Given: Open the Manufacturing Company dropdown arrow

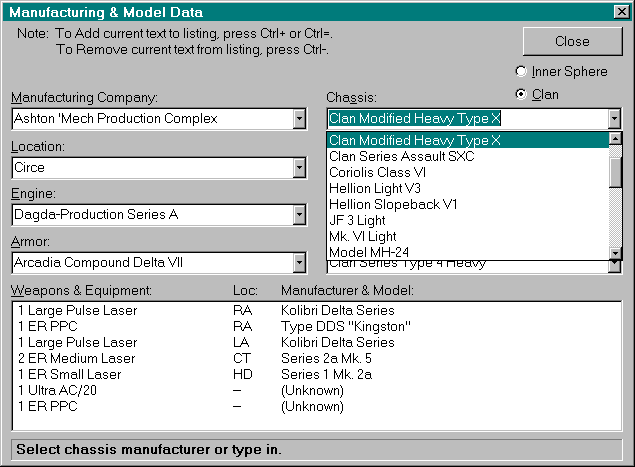Looking at the screenshot, I should click(299, 119).
